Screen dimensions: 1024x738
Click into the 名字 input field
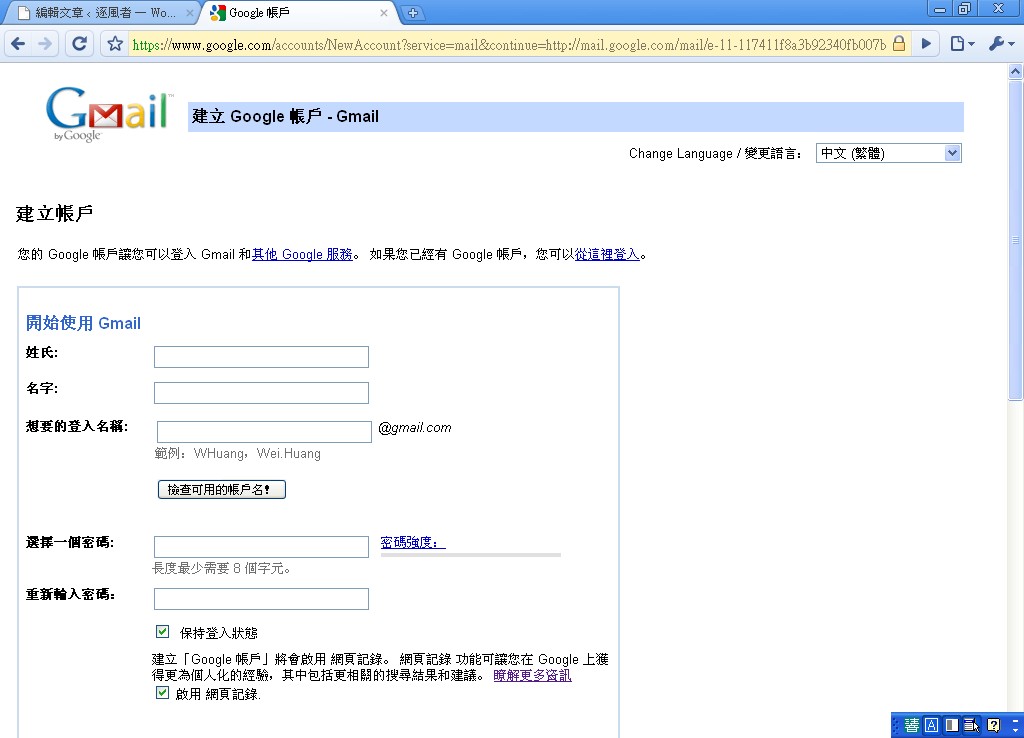[x=261, y=393]
